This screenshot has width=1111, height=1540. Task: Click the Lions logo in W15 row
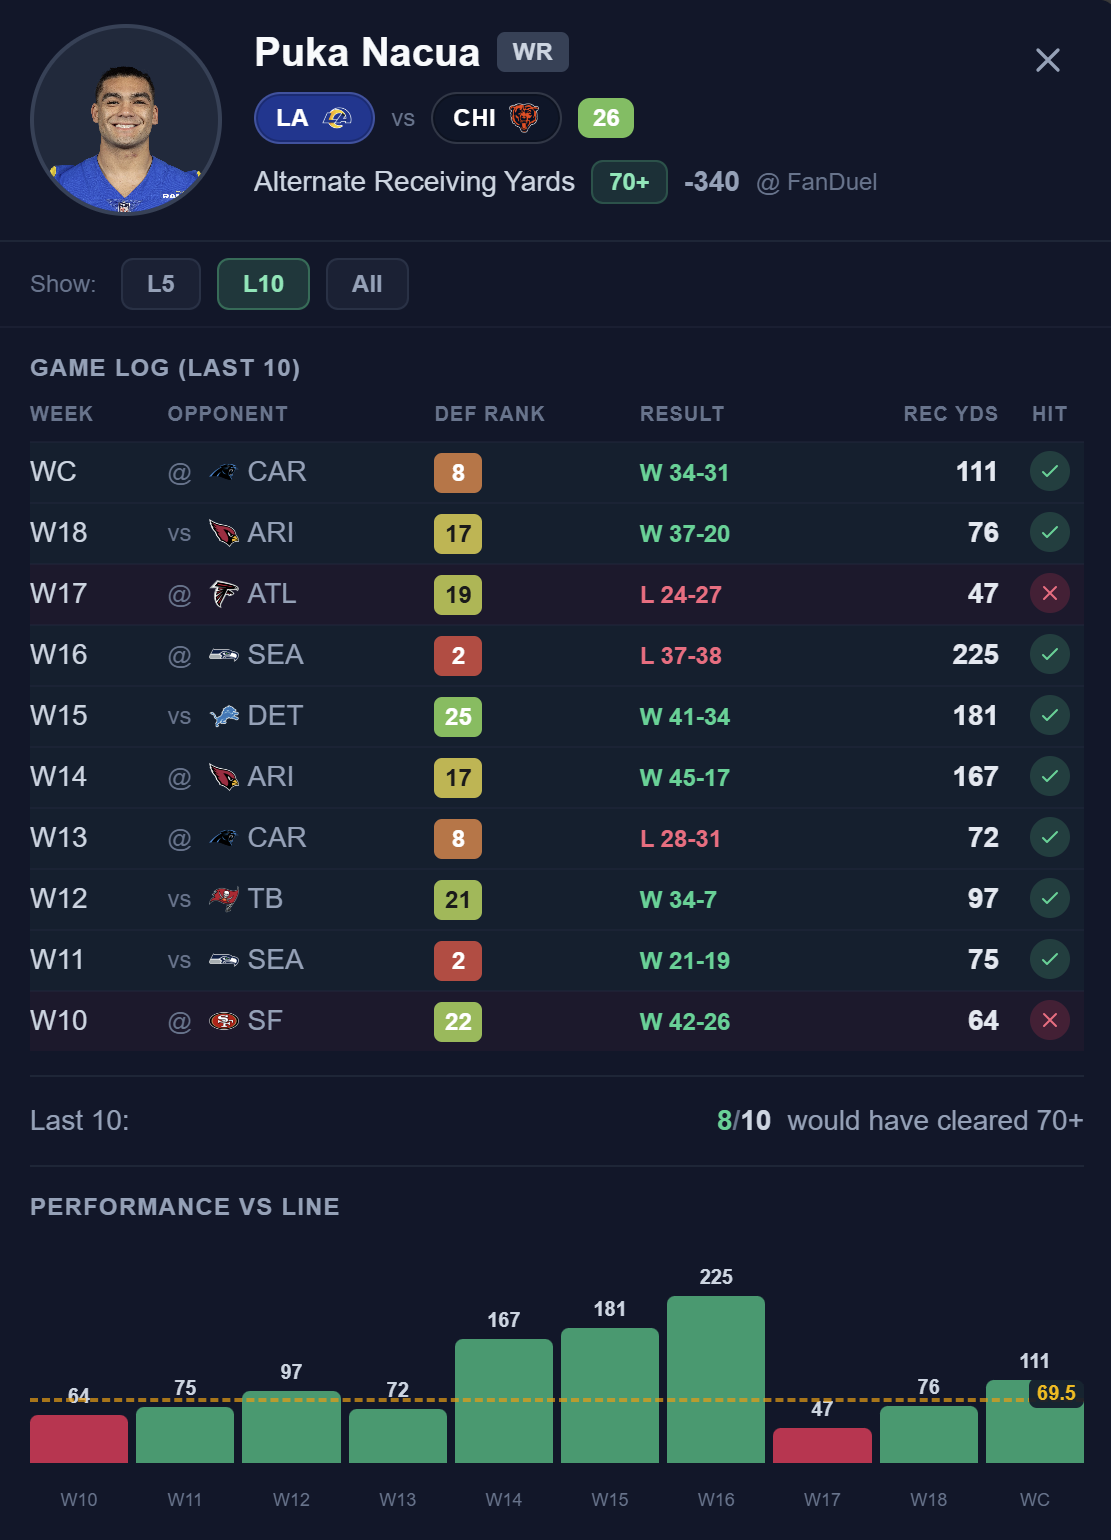[x=223, y=716]
